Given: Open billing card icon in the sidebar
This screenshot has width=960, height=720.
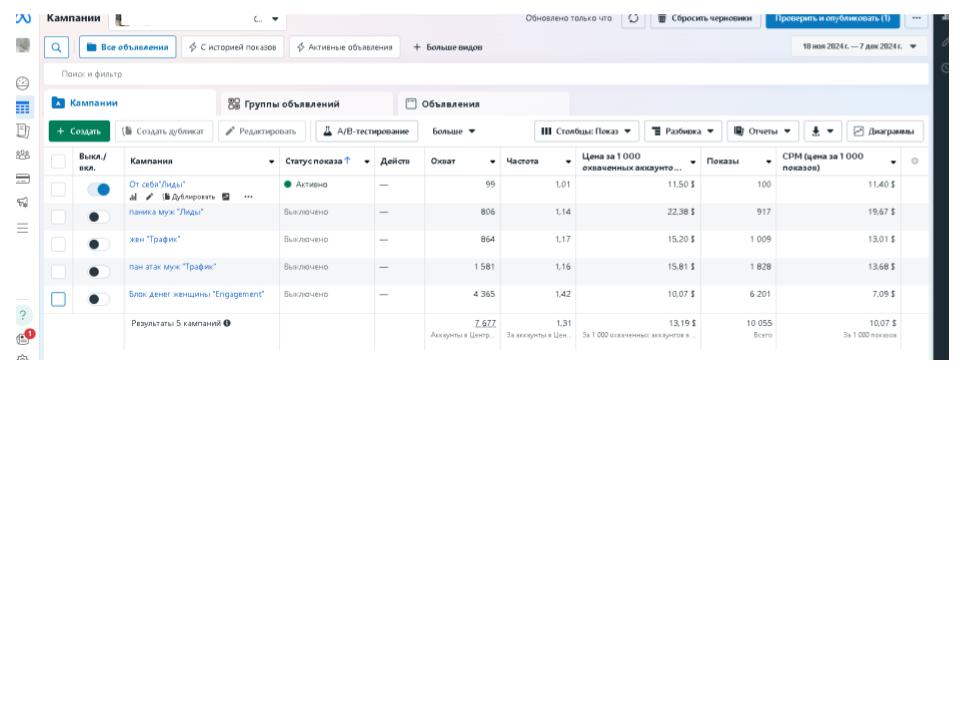Looking at the screenshot, I should coord(23,179).
